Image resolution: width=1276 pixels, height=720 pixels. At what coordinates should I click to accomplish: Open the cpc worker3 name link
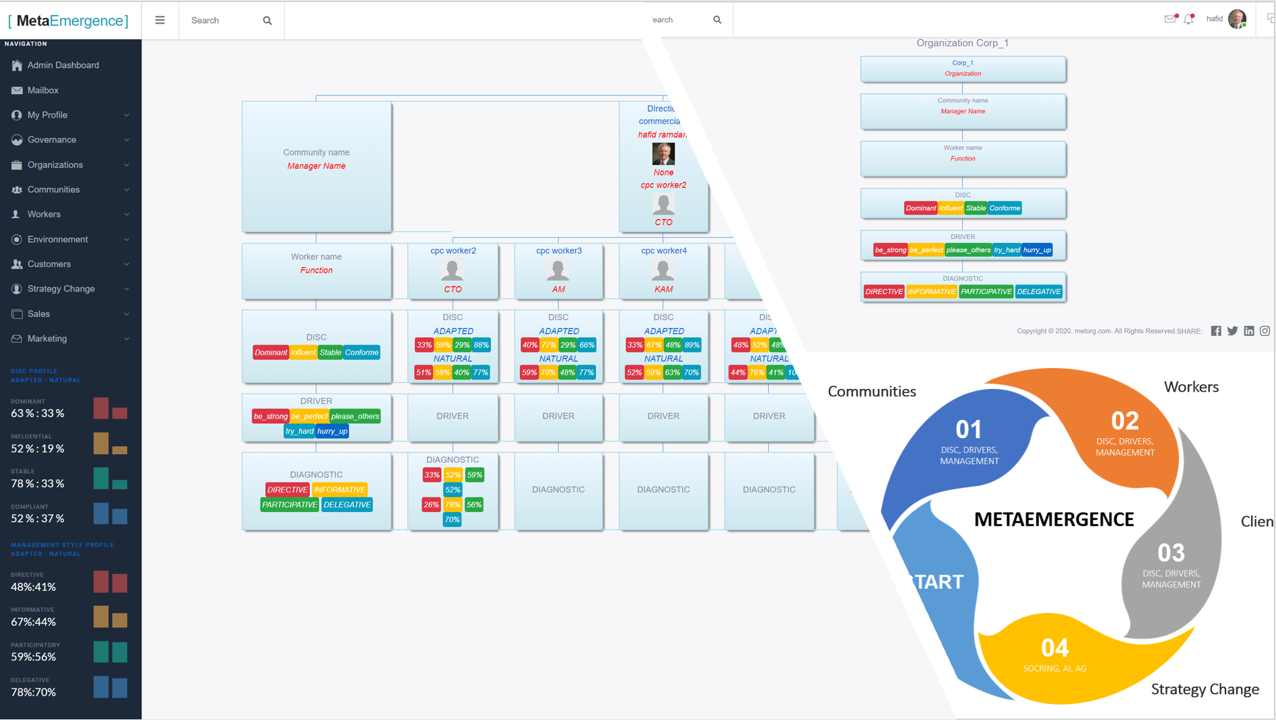click(558, 251)
